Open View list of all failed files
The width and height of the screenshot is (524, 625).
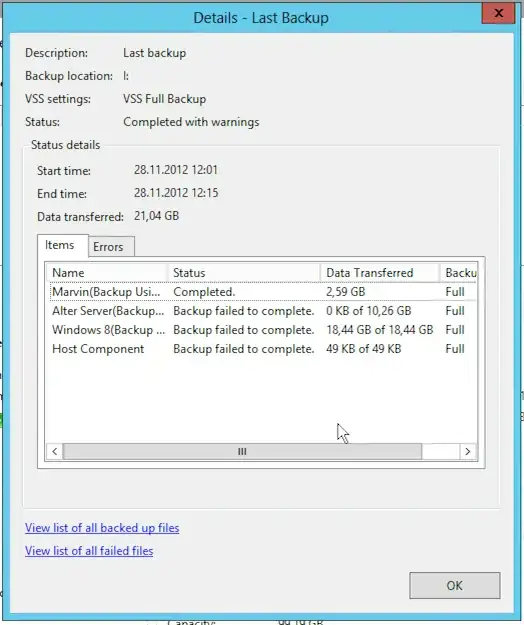click(89, 551)
